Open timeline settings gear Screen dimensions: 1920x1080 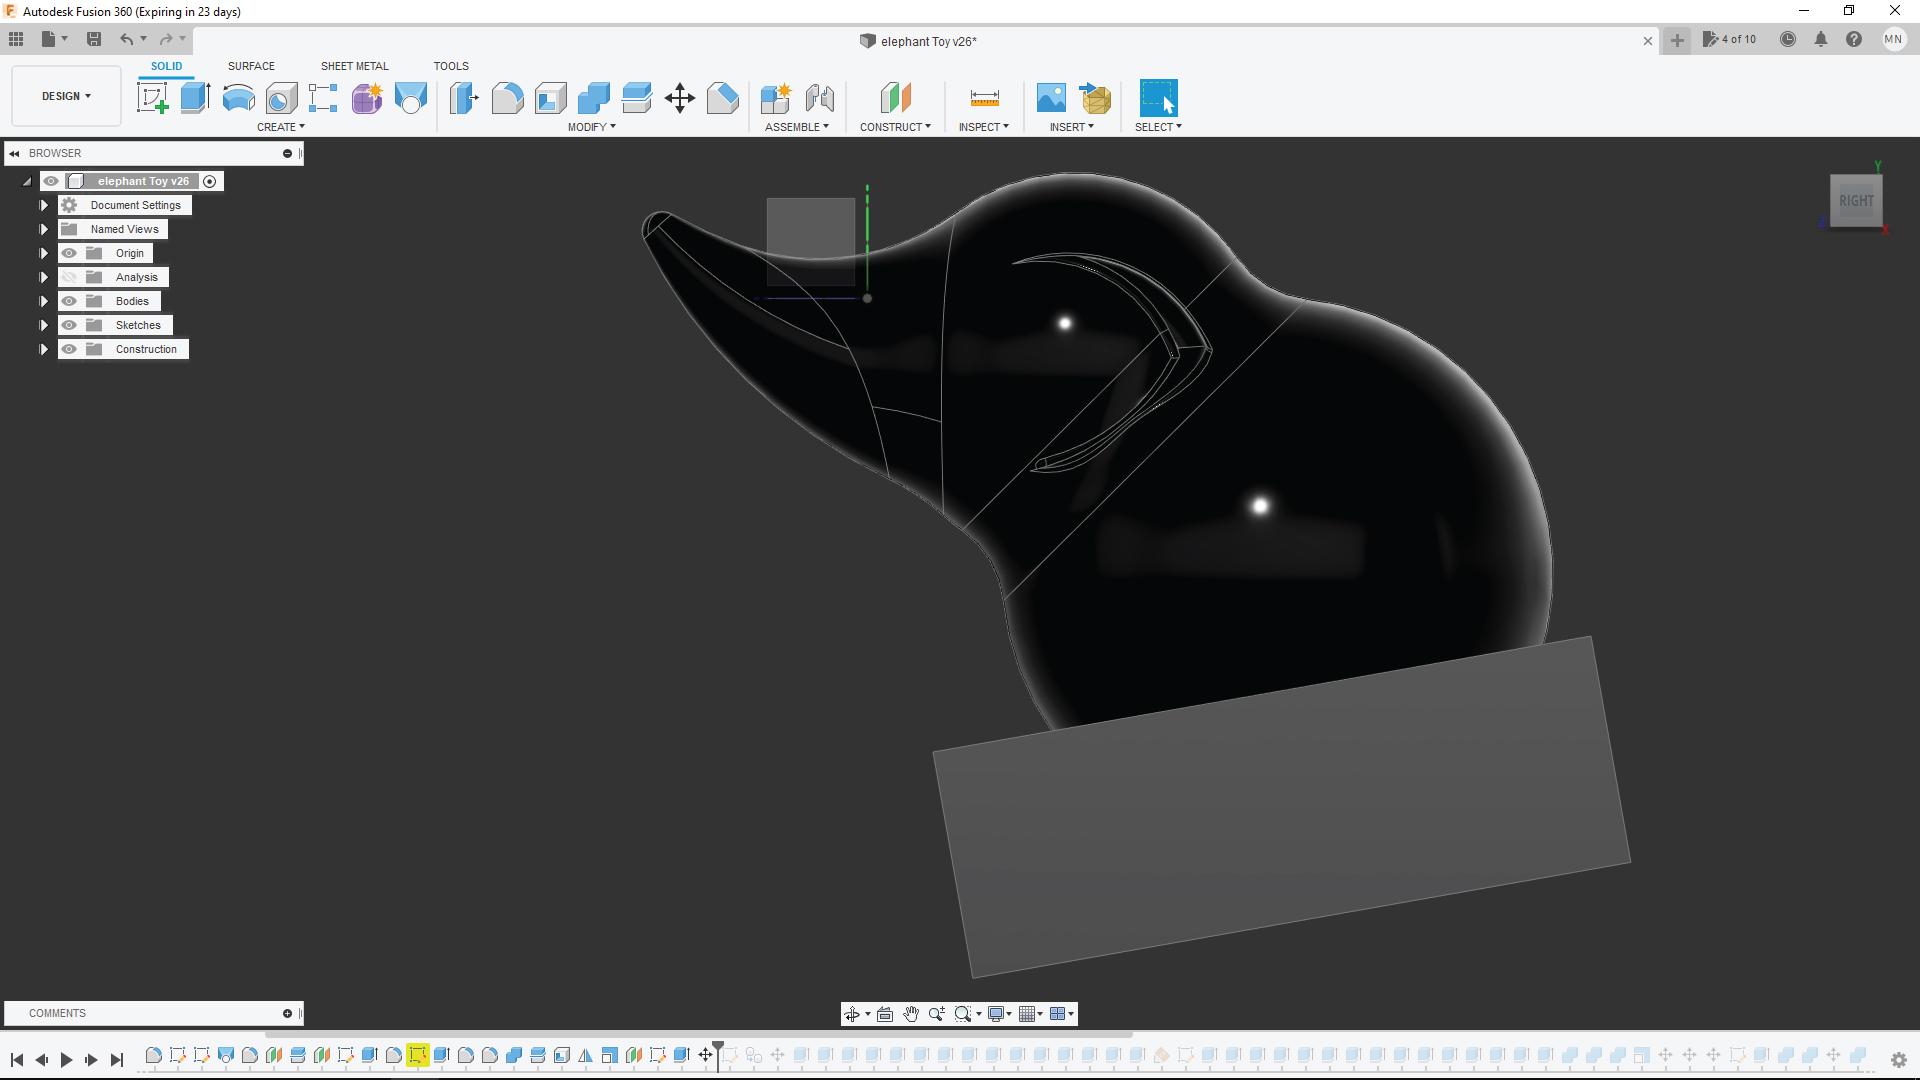pyautogui.click(x=1898, y=1060)
